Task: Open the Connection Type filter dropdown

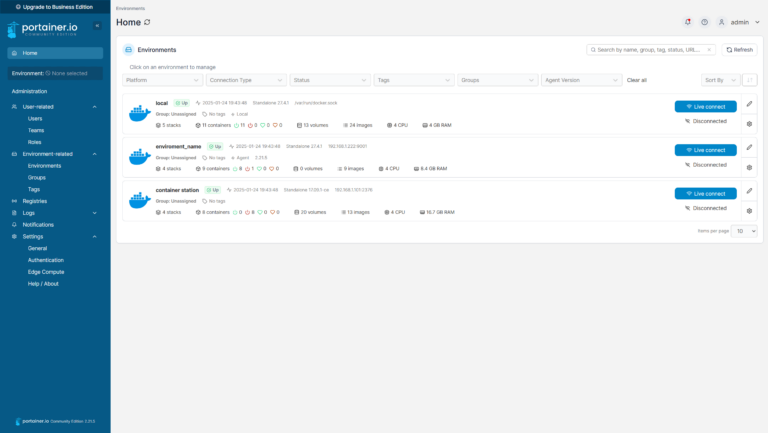Action: (x=245, y=80)
